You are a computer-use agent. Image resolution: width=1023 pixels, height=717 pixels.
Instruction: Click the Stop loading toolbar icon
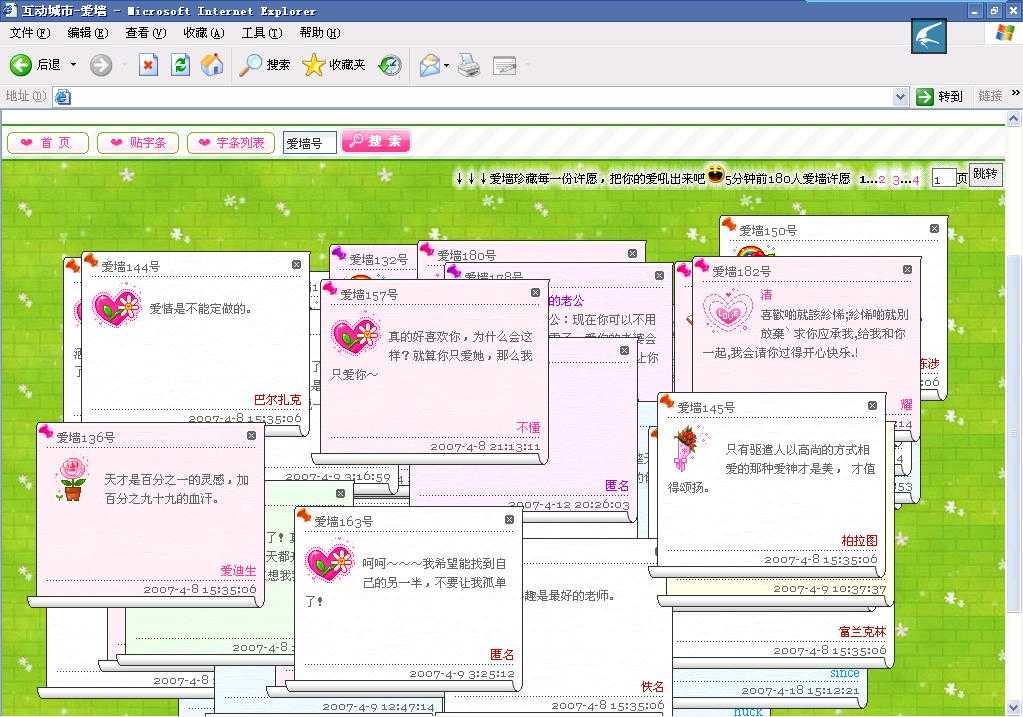point(148,65)
